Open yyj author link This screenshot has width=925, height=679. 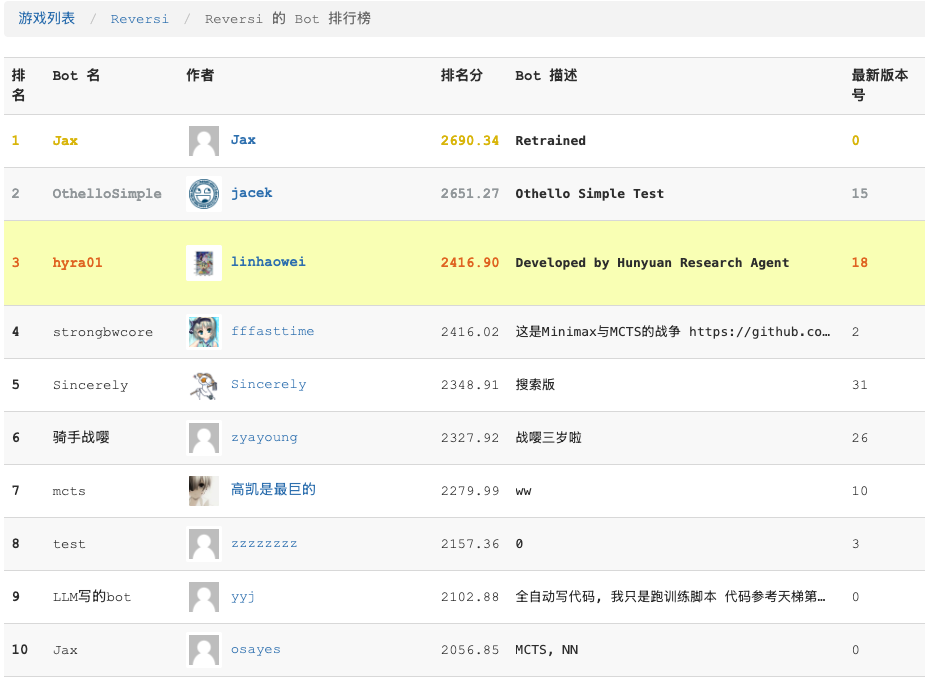click(242, 596)
